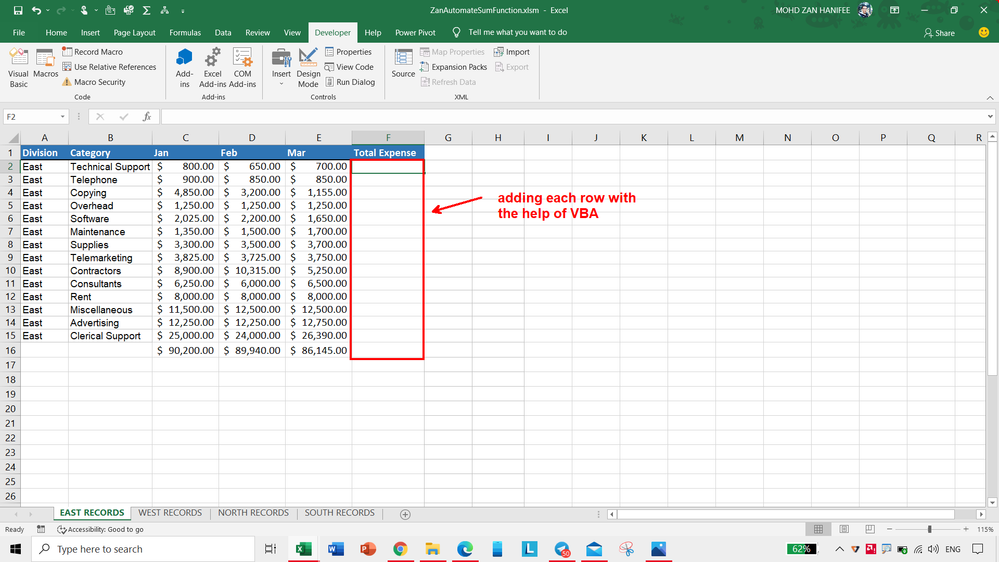Customize Quick Access Toolbar dropdown
The image size is (999, 562).
(x=183, y=11)
